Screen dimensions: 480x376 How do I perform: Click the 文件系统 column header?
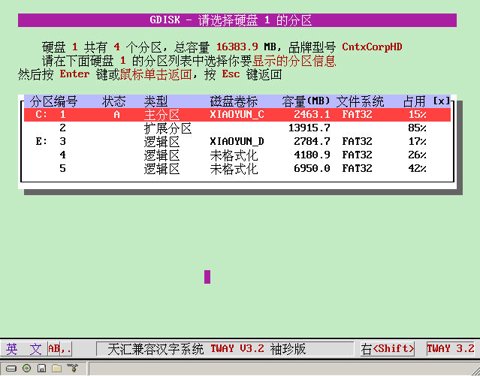[360, 101]
